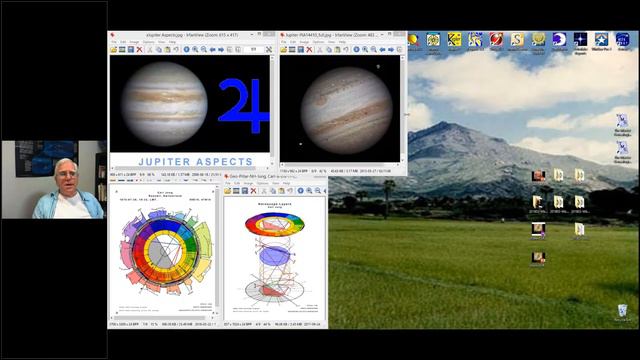Click Save icon in Geo-Polar Jung window

[x=245, y=191]
